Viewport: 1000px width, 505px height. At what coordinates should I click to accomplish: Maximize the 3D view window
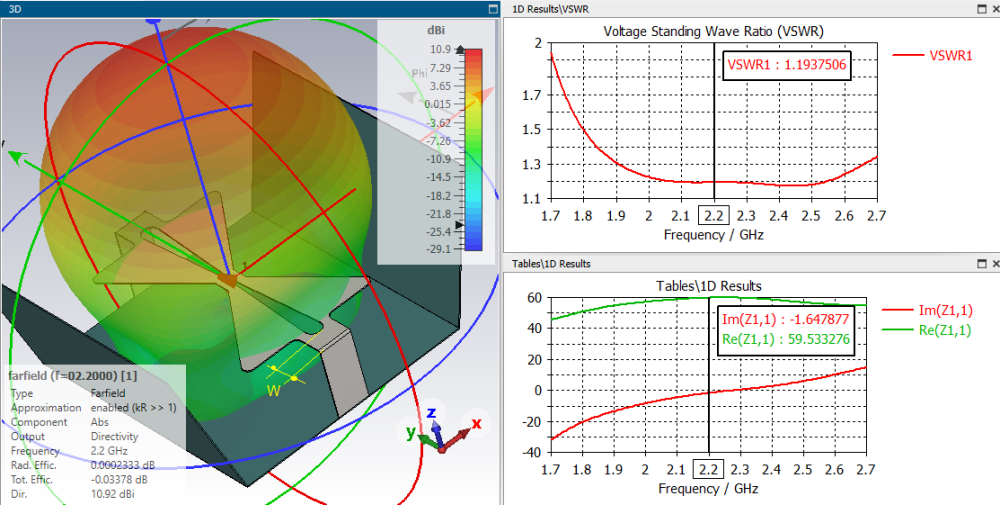click(492, 9)
